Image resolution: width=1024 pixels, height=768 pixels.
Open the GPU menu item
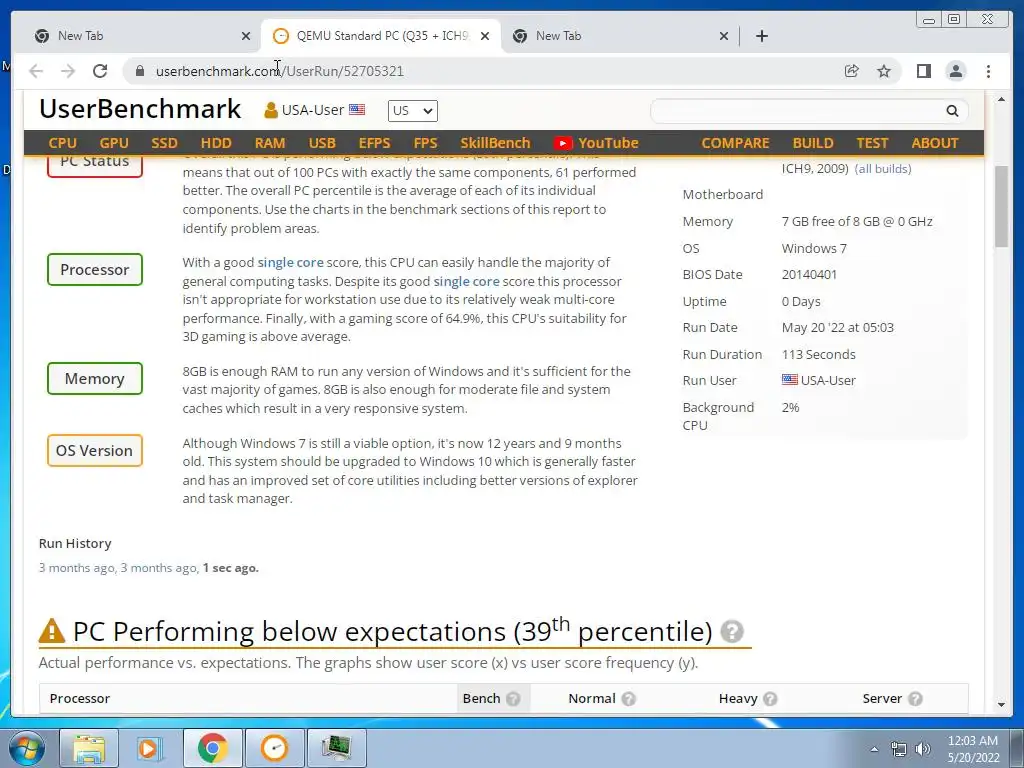[x=114, y=143]
